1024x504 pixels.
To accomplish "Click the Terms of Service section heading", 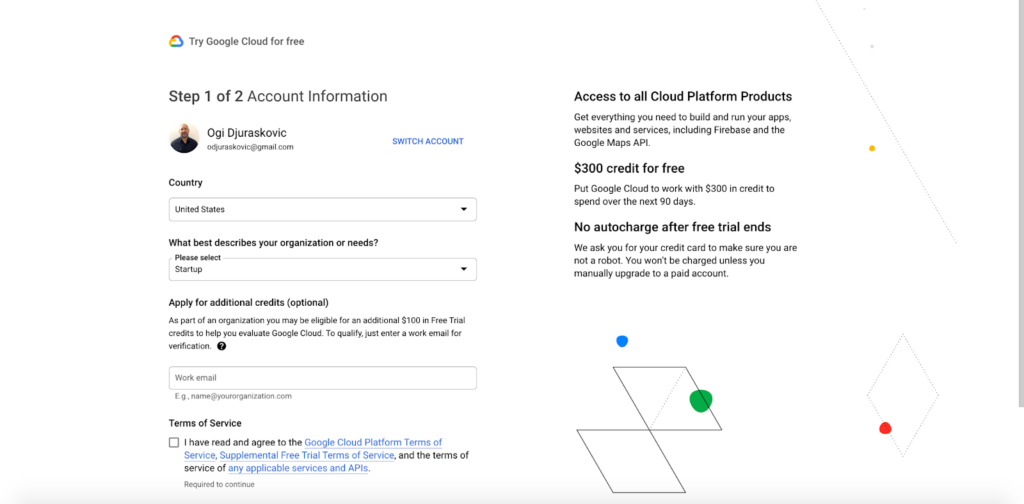I will point(205,423).
